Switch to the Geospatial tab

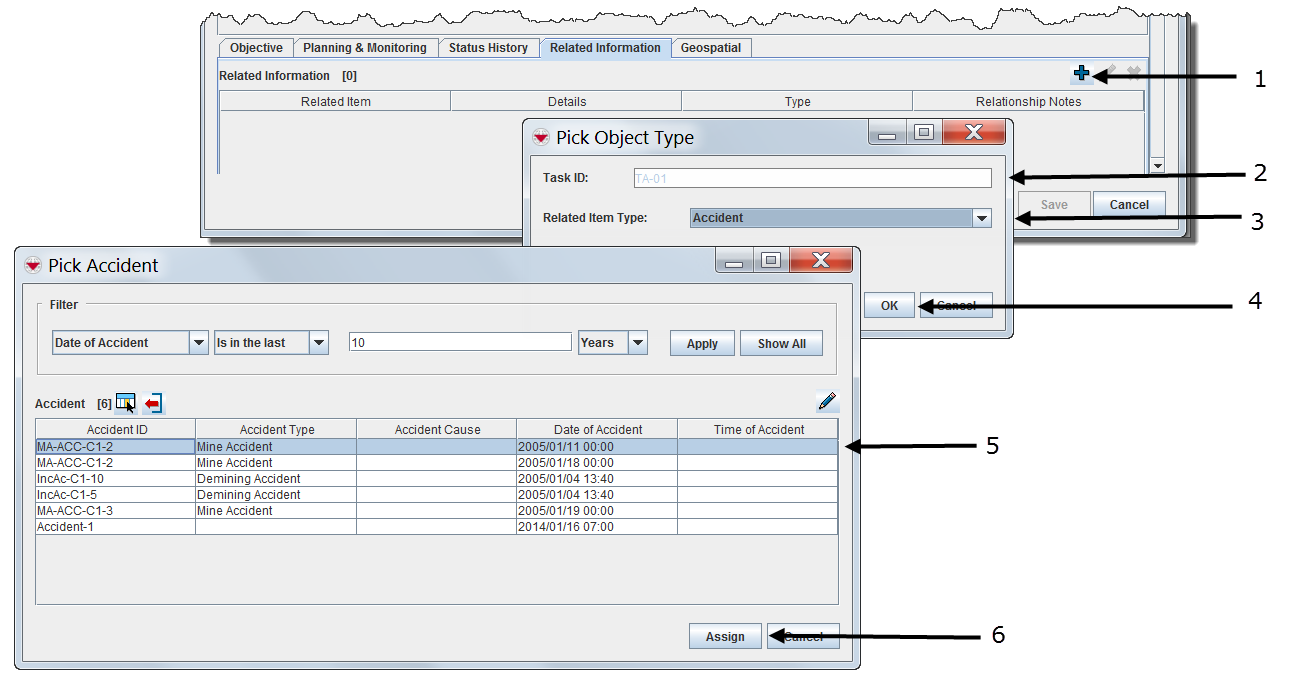[711, 48]
